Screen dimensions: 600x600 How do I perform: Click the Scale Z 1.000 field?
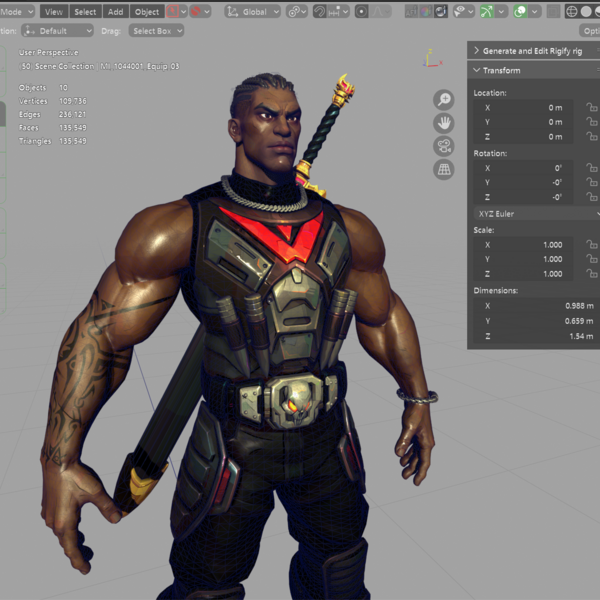tap(523, 274)
